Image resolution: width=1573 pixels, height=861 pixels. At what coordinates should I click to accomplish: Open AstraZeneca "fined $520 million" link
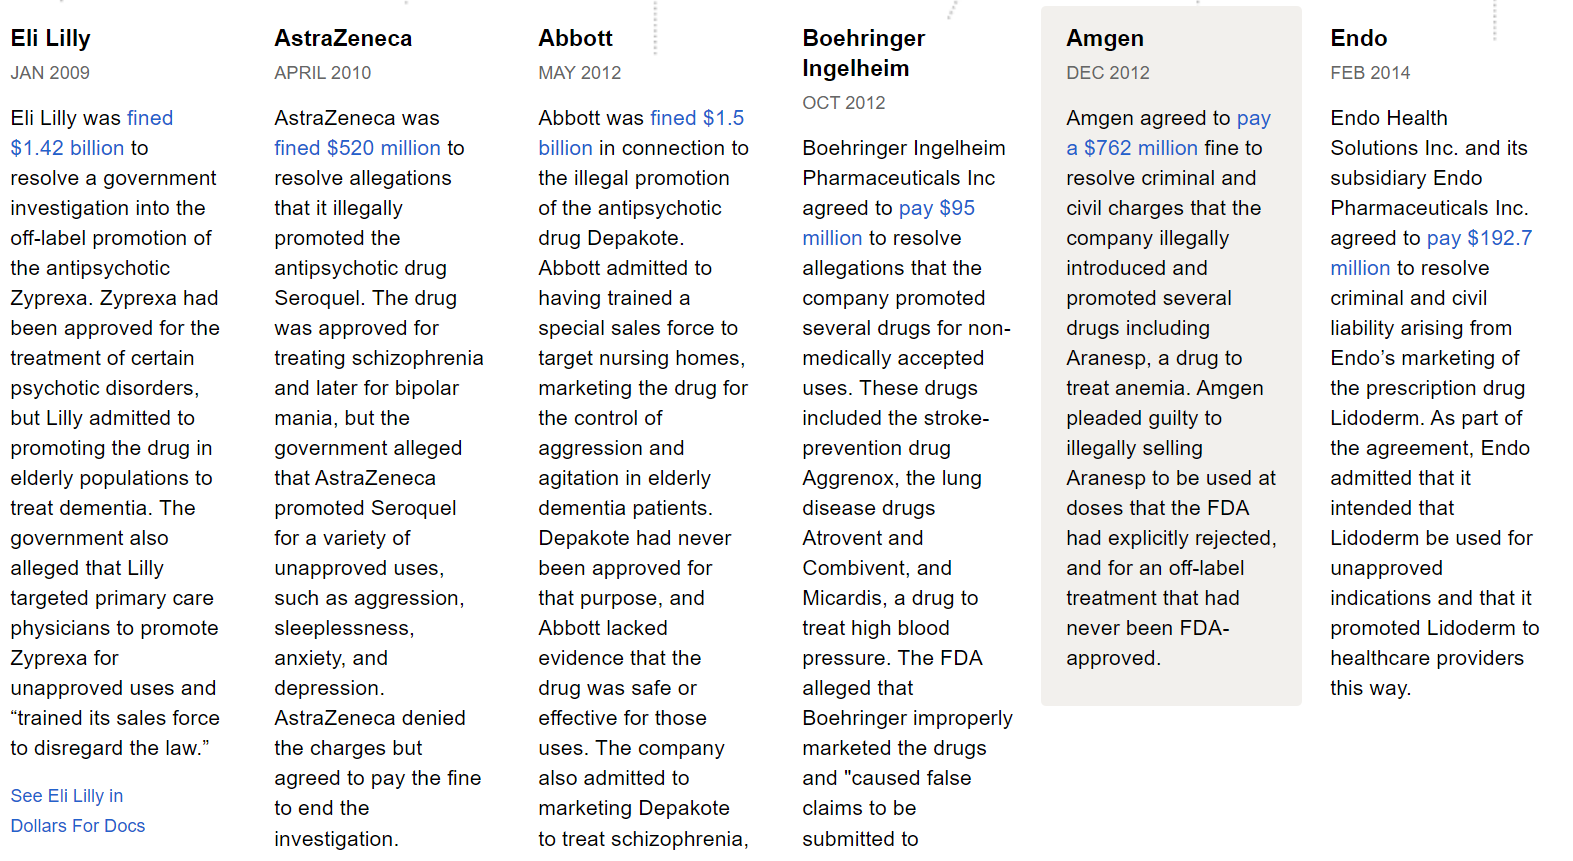click(x=357, y=148)
